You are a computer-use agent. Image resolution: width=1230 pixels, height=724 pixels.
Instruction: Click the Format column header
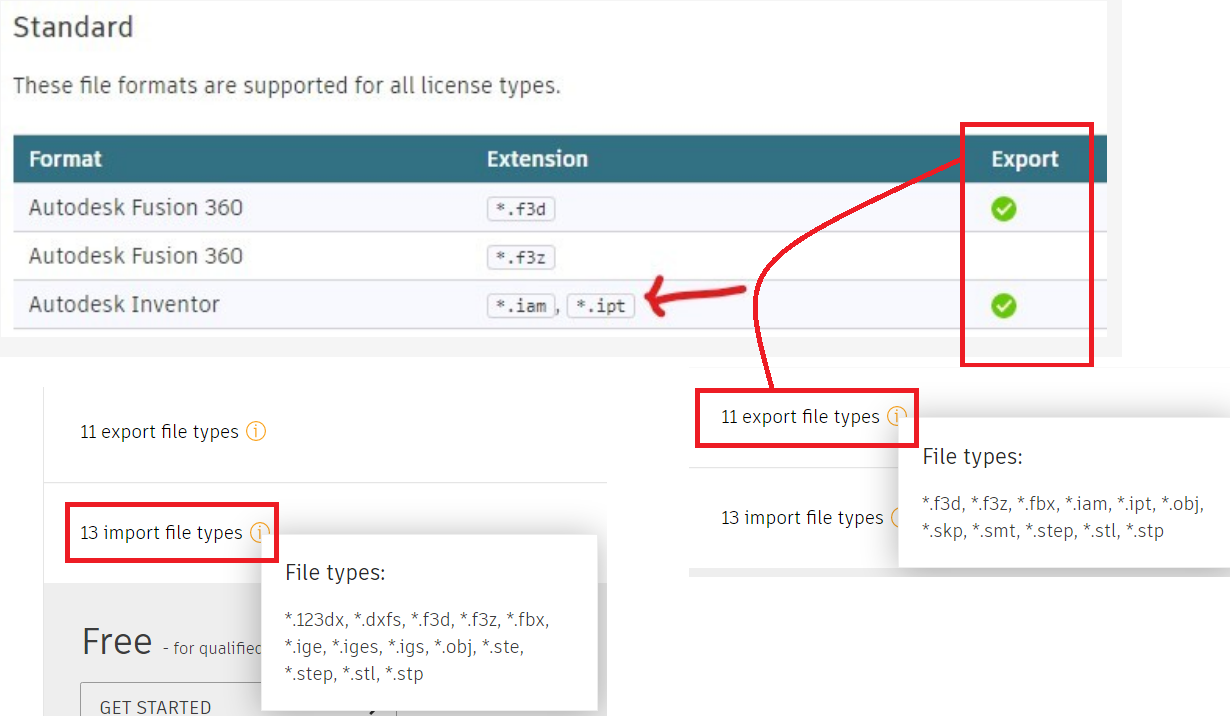click(66, 158)
